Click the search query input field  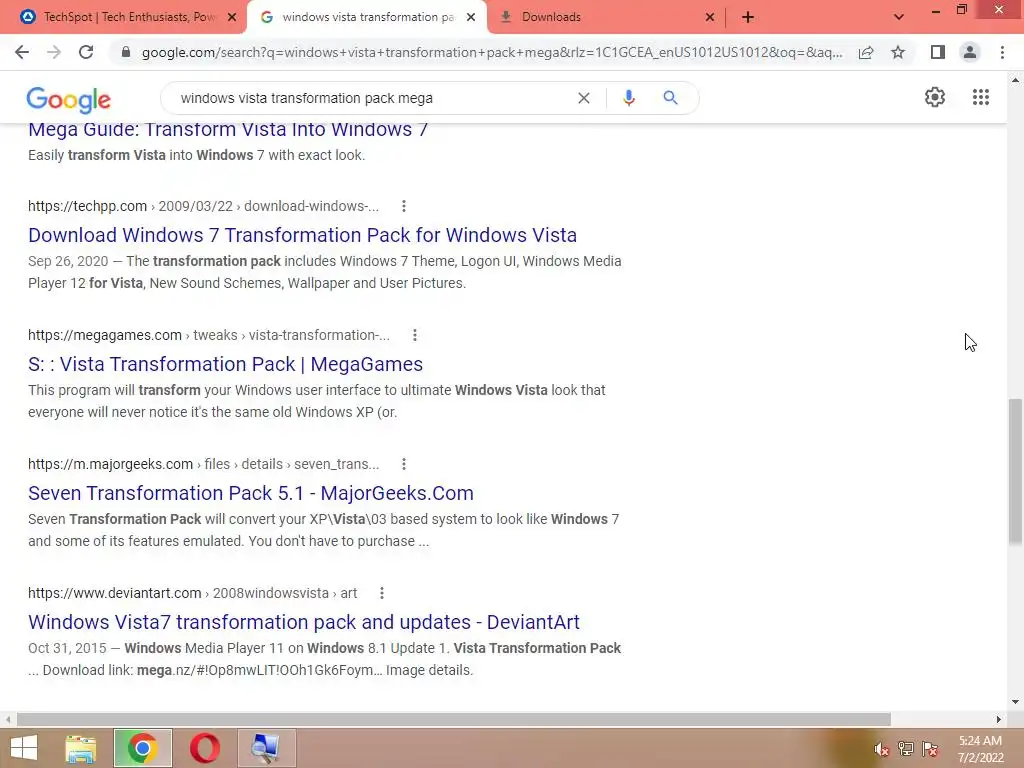coord(372,98)
